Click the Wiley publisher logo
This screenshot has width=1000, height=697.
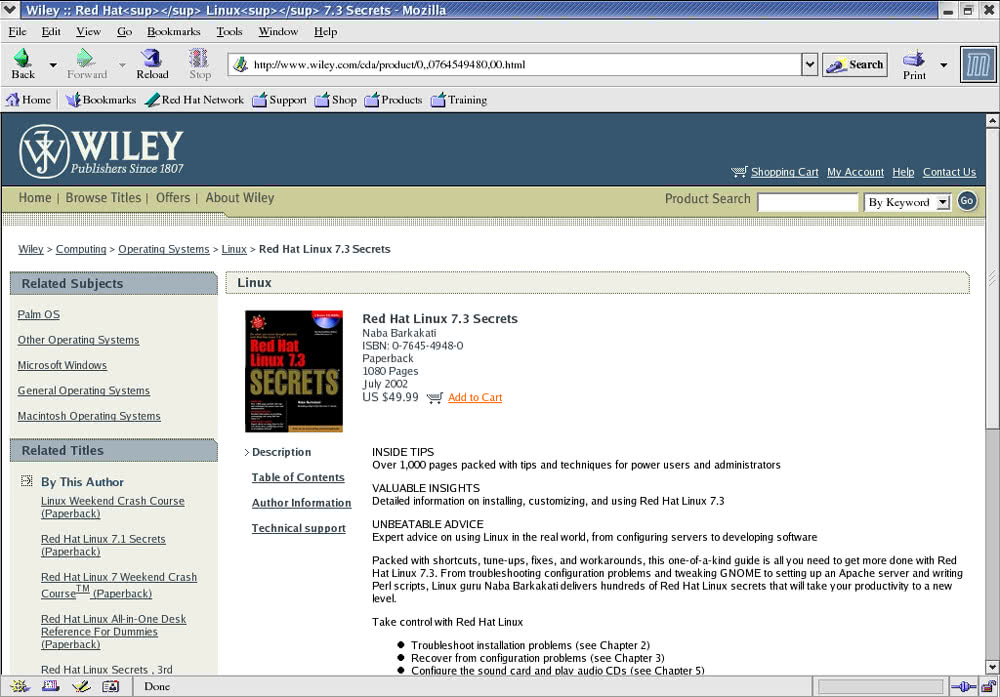[x=101, y=151]
